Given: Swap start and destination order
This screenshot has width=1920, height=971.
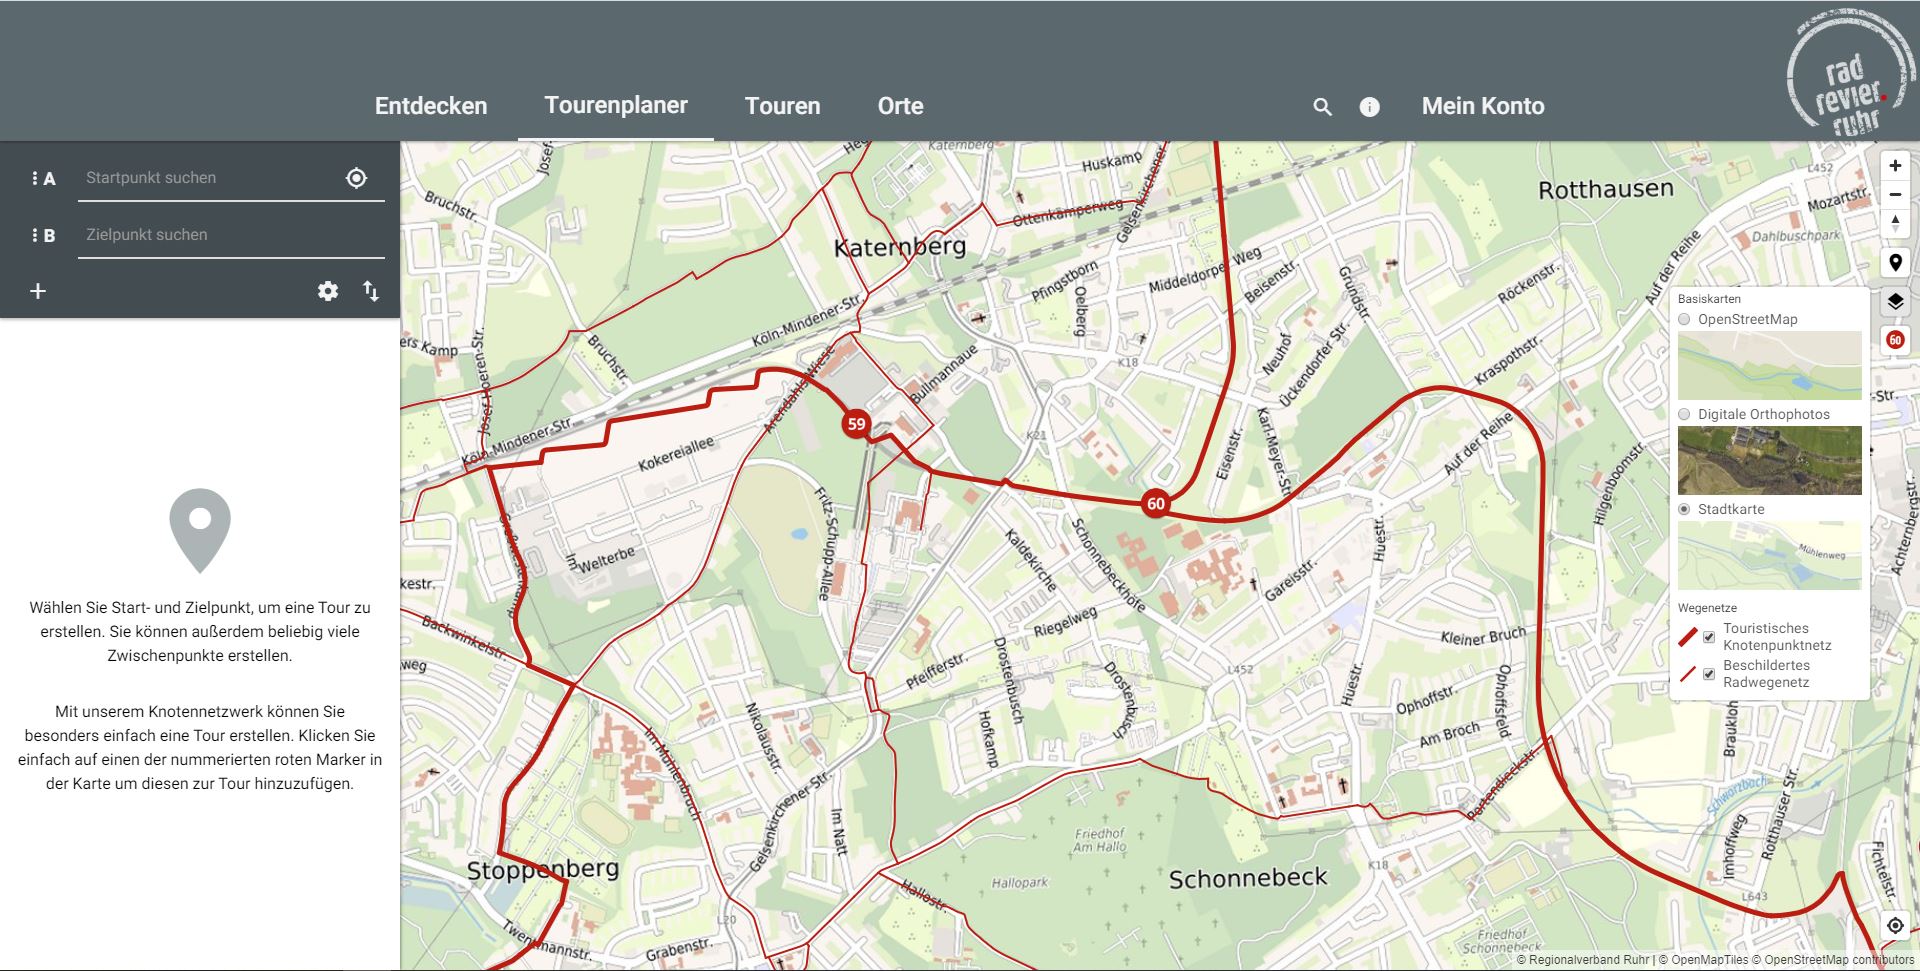Looking at the screenshot, I should pyautogui.click(x=371, y=291).
